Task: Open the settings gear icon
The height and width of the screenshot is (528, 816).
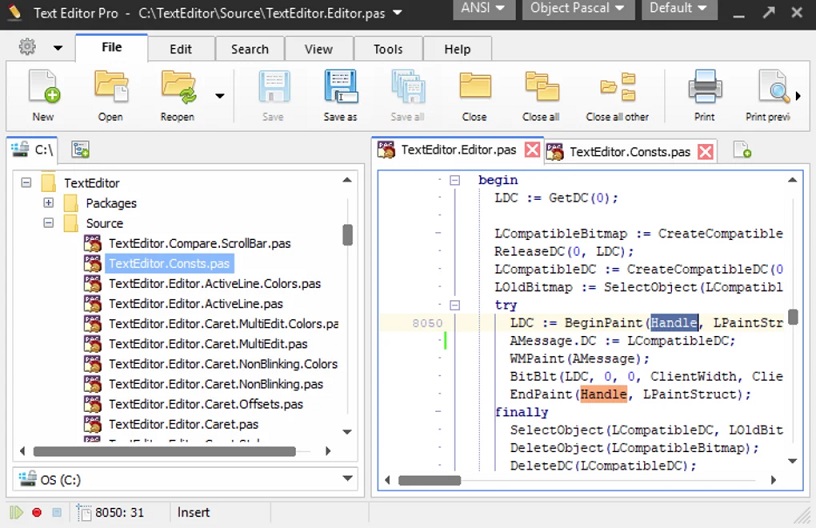Action: (x=27, y=47)
